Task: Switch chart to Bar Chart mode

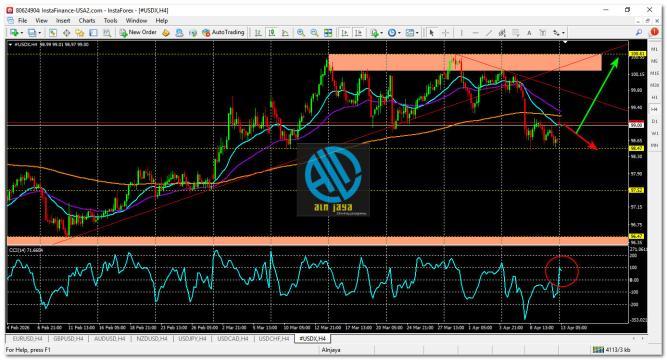Action: coord(258,33)
